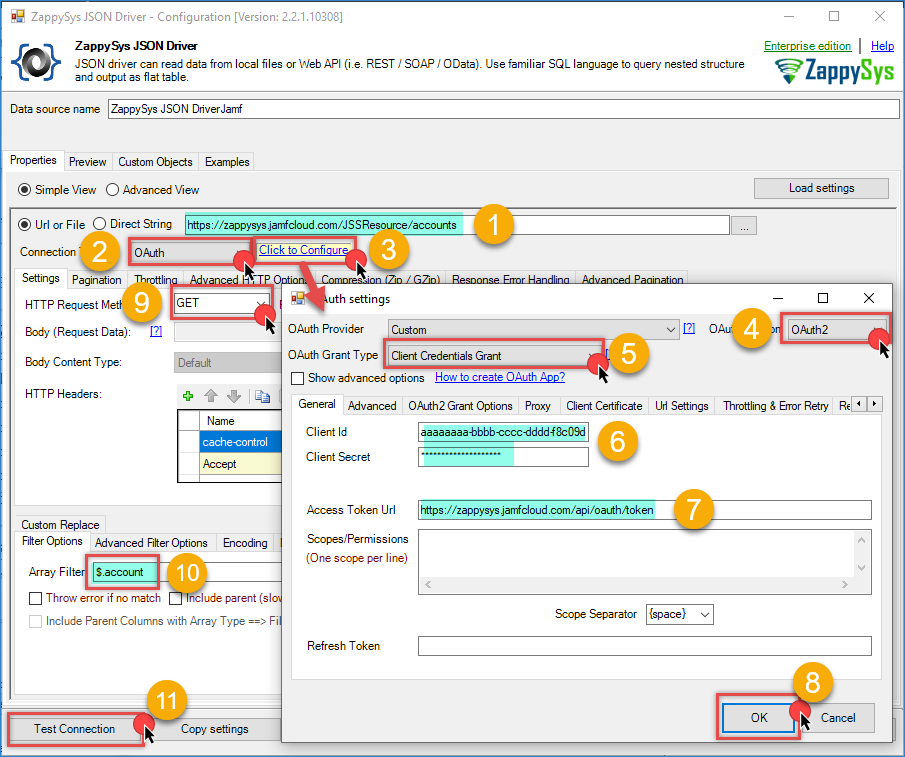Open the Scope Separator dropdown
The width and height of the screenshot is (905, 757).
coord(704,614)
